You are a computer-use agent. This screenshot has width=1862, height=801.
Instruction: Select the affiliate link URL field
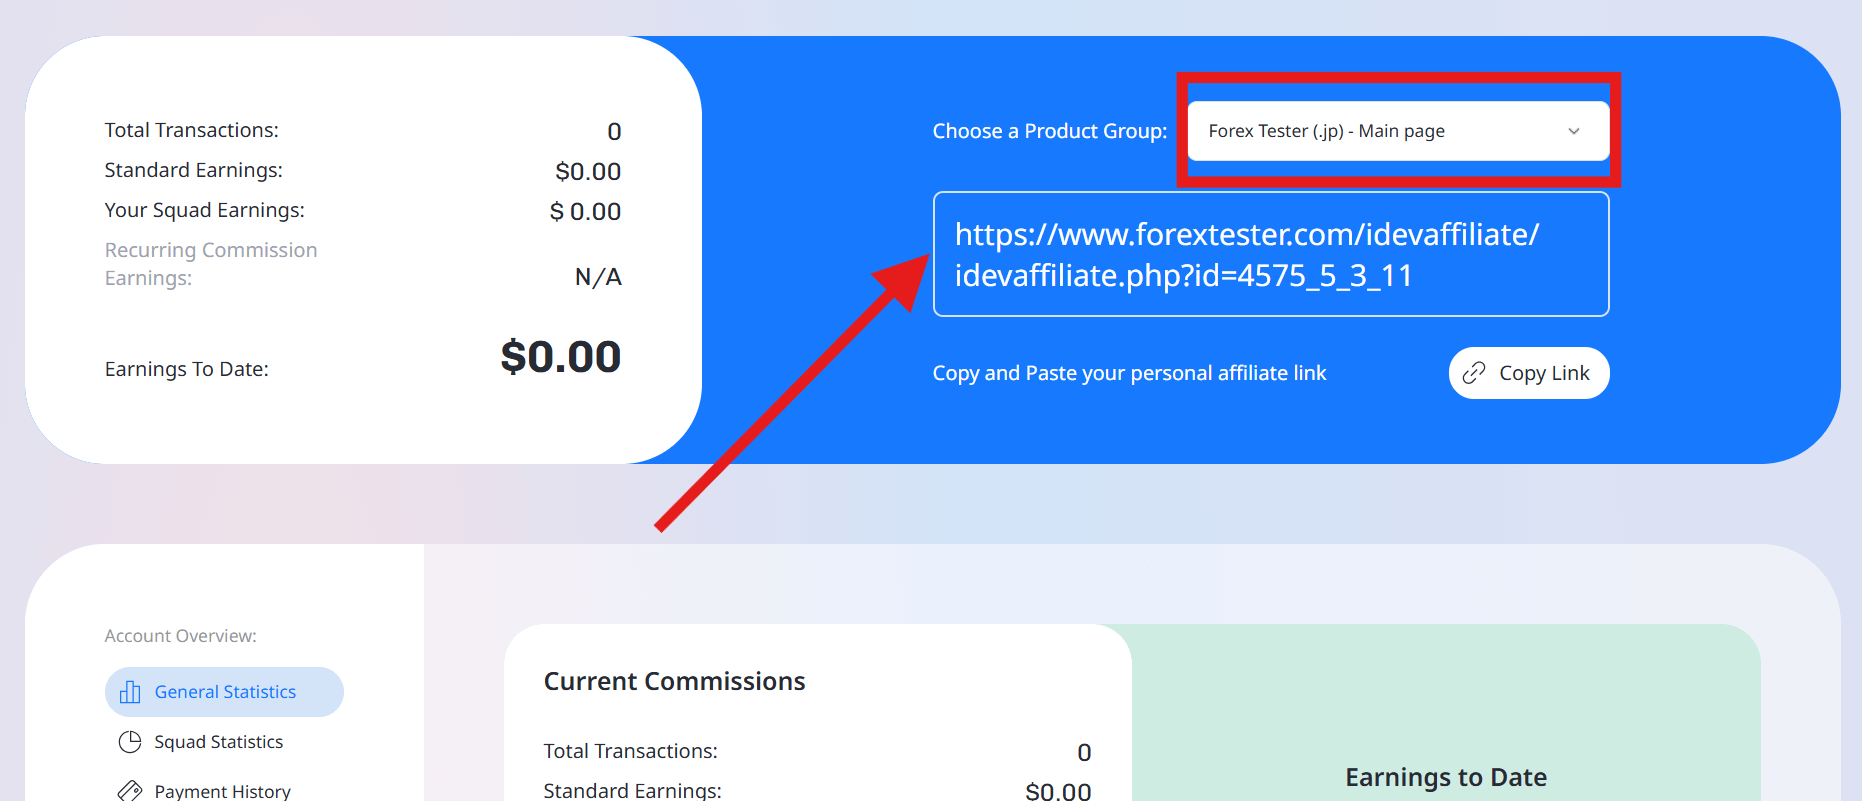(1270, 254)
